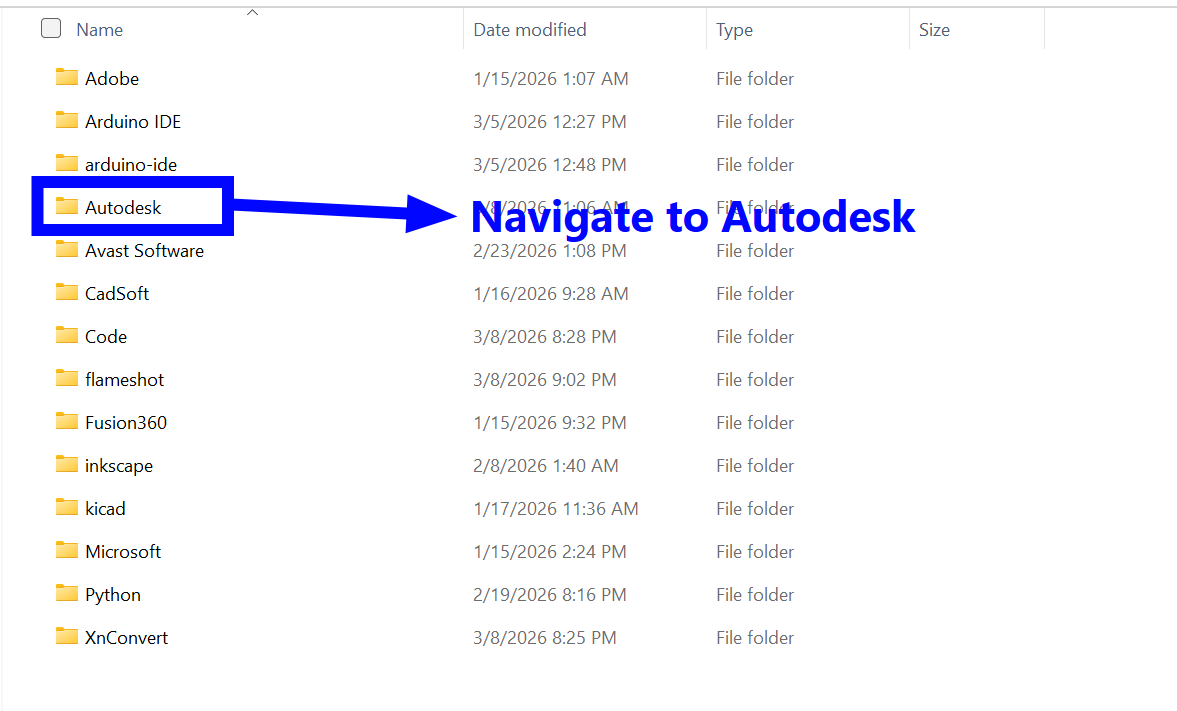Click the Arduino IDE folder icon

67,121
